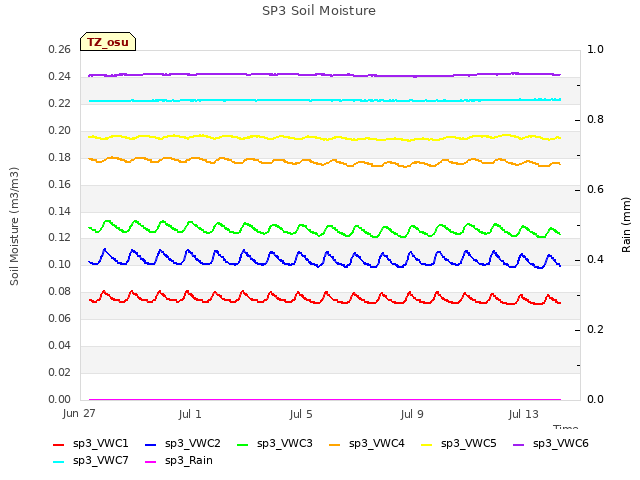The height and width of the screenshot is (480, 640).
Task: Toggle sp3_VWC2 series in the legend
Action: point(182,443)
